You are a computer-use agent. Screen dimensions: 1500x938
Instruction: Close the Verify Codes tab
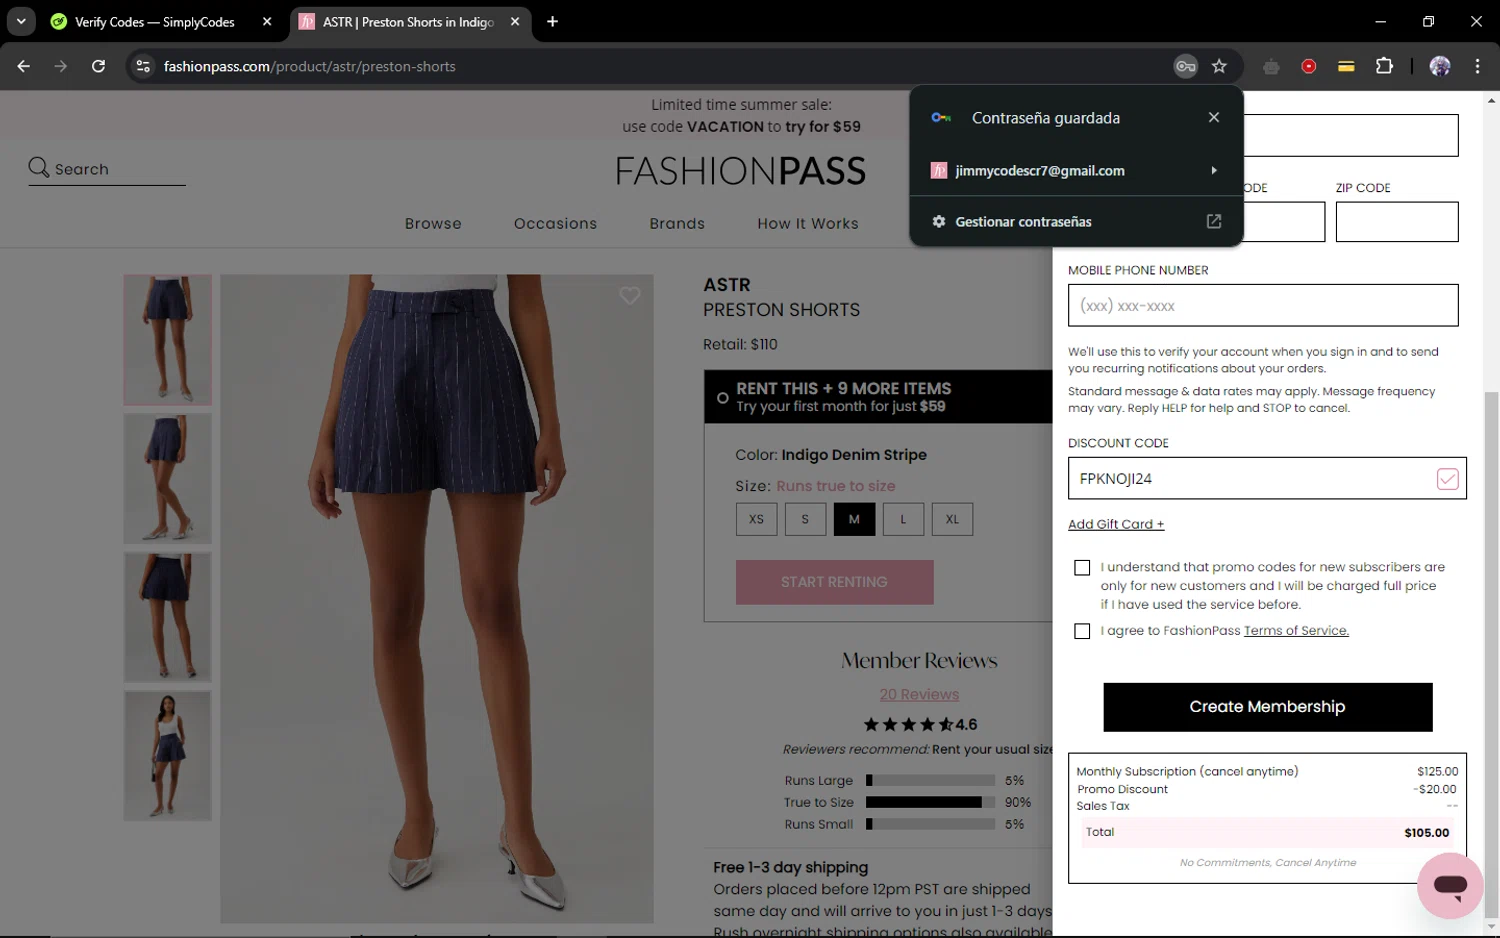267,21
